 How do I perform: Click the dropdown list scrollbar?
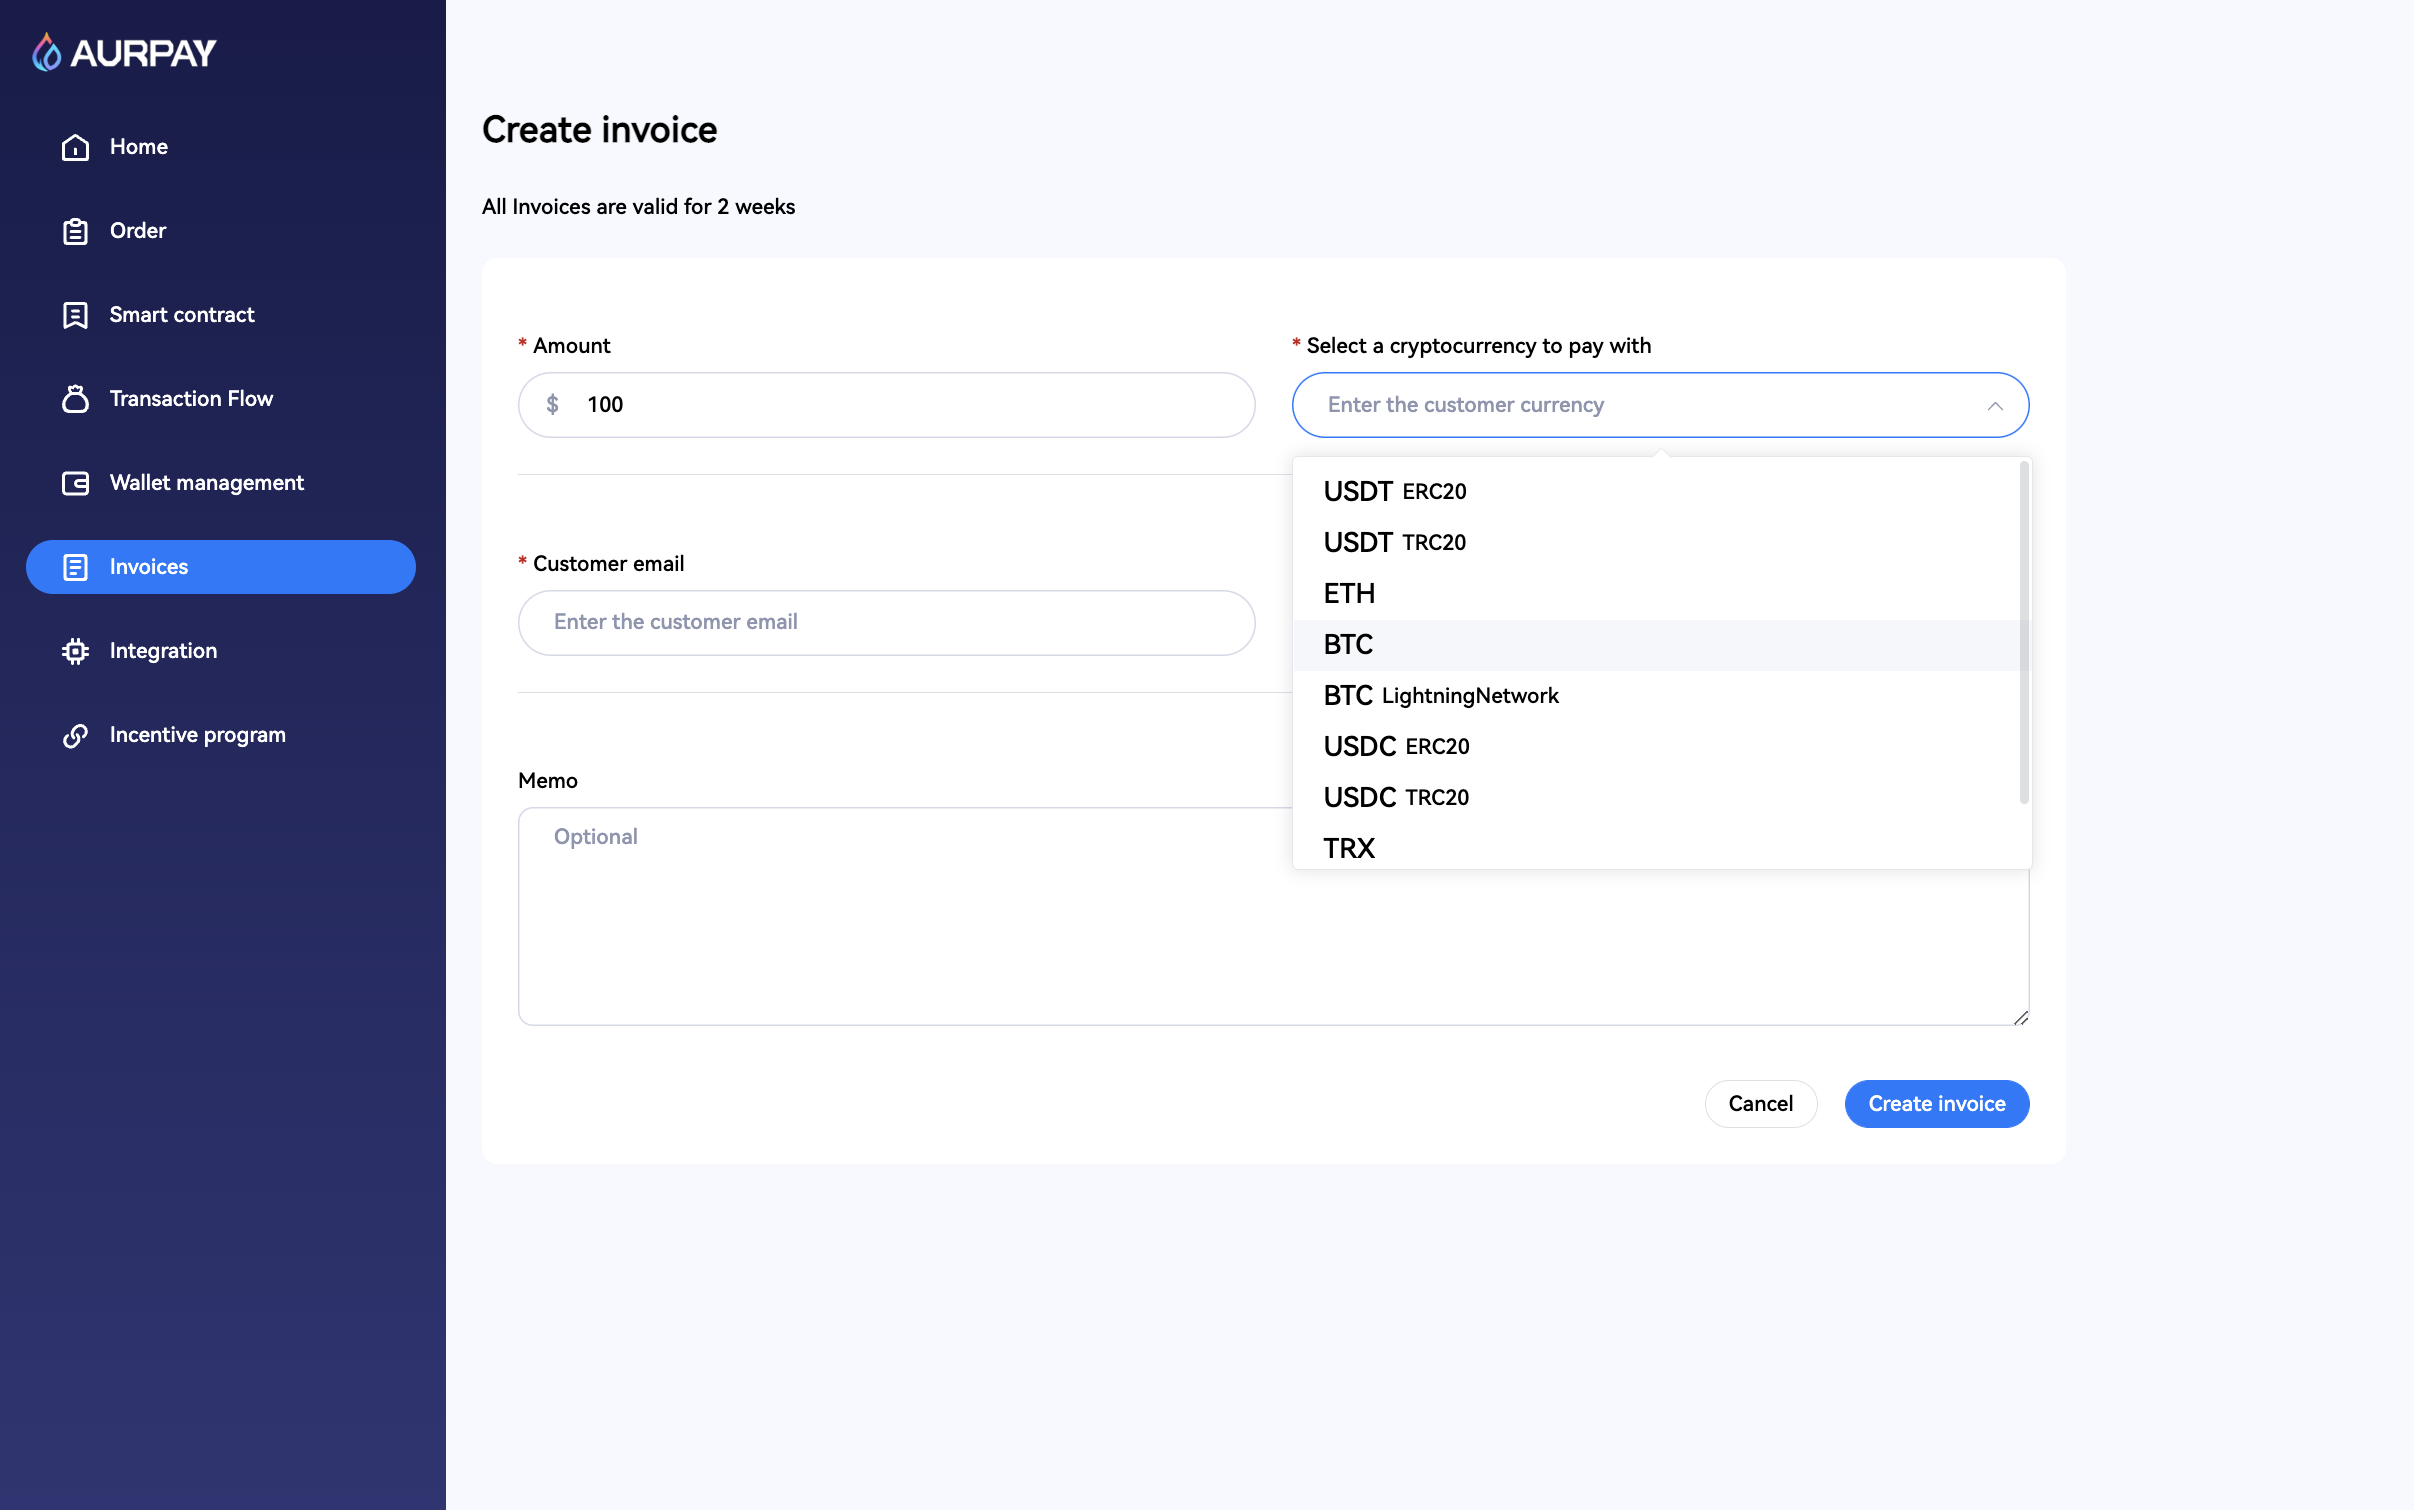pyautogui.click(x=2023, y=632)
